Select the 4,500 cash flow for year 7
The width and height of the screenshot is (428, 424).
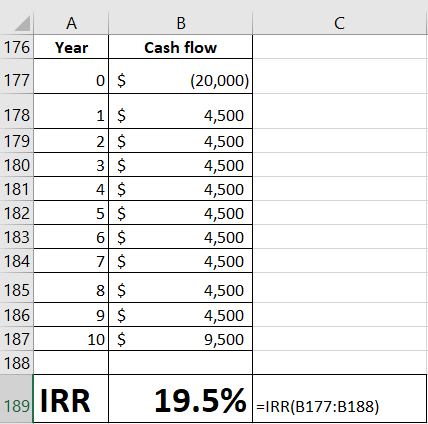(x=181, y=261)
